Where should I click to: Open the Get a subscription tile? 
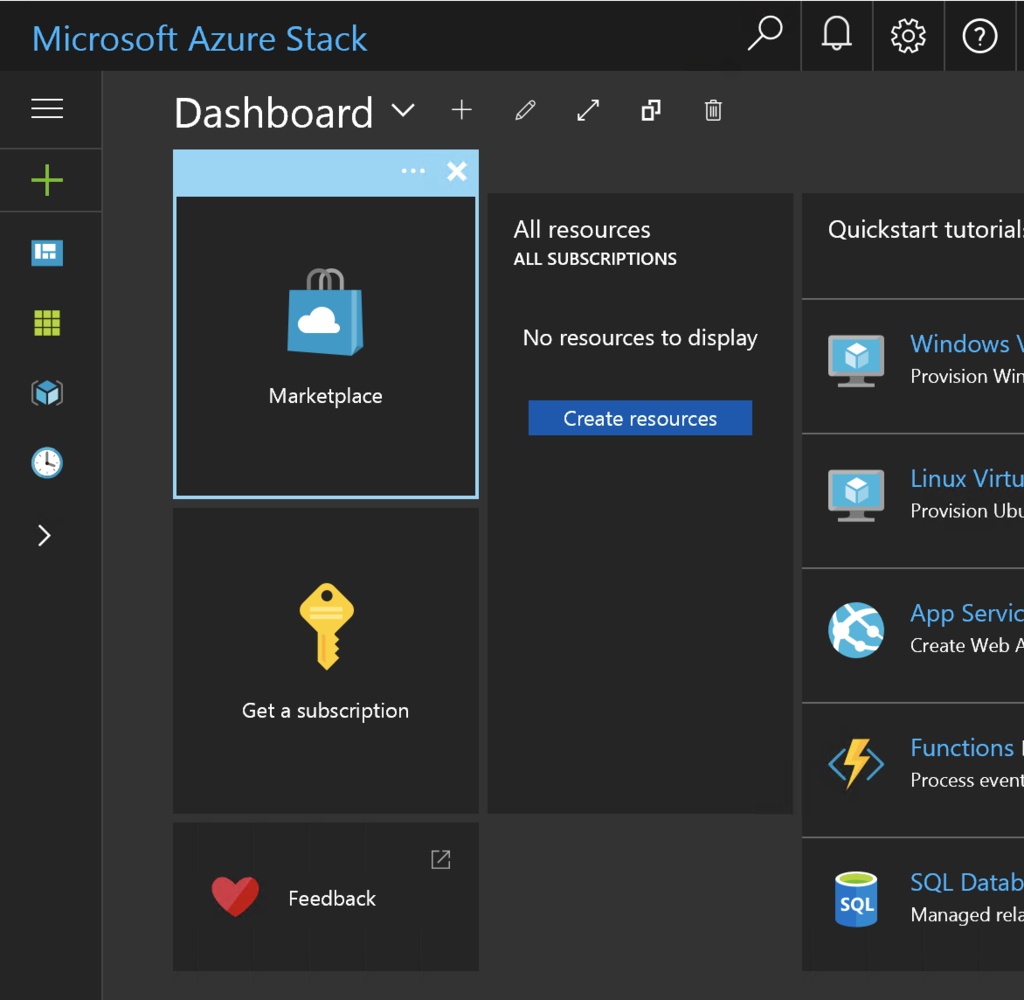pos(325,660)
